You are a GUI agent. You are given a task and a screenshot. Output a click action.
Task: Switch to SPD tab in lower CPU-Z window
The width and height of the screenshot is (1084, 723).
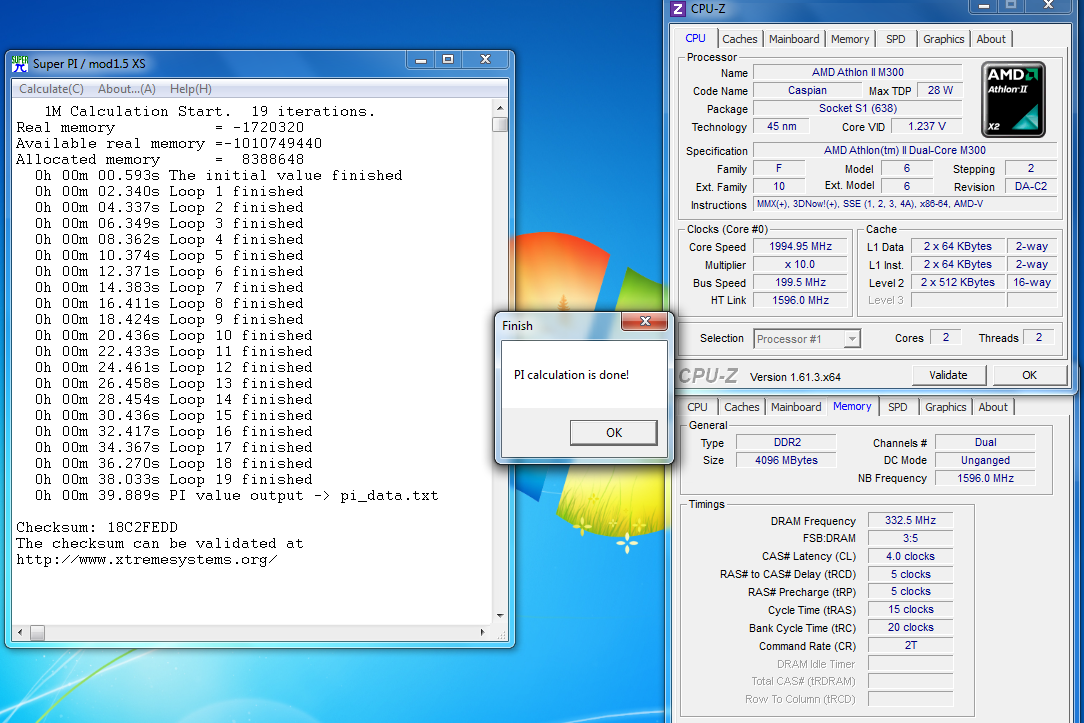(x=897, y=407)
